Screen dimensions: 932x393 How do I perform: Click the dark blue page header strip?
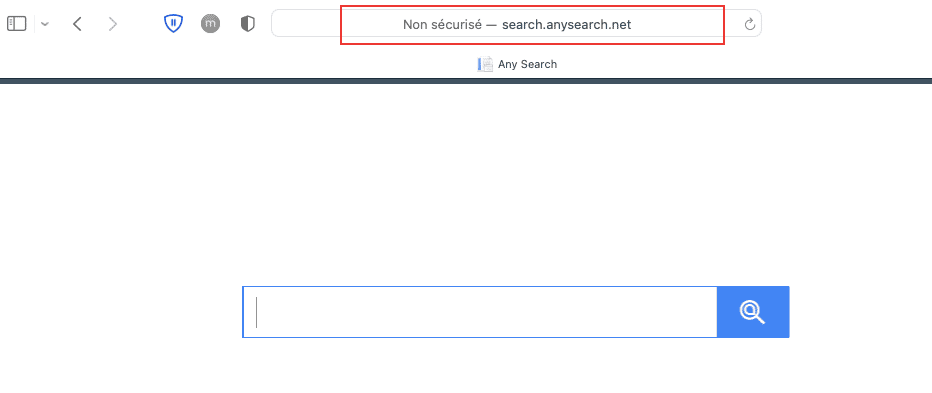(466, 81)
